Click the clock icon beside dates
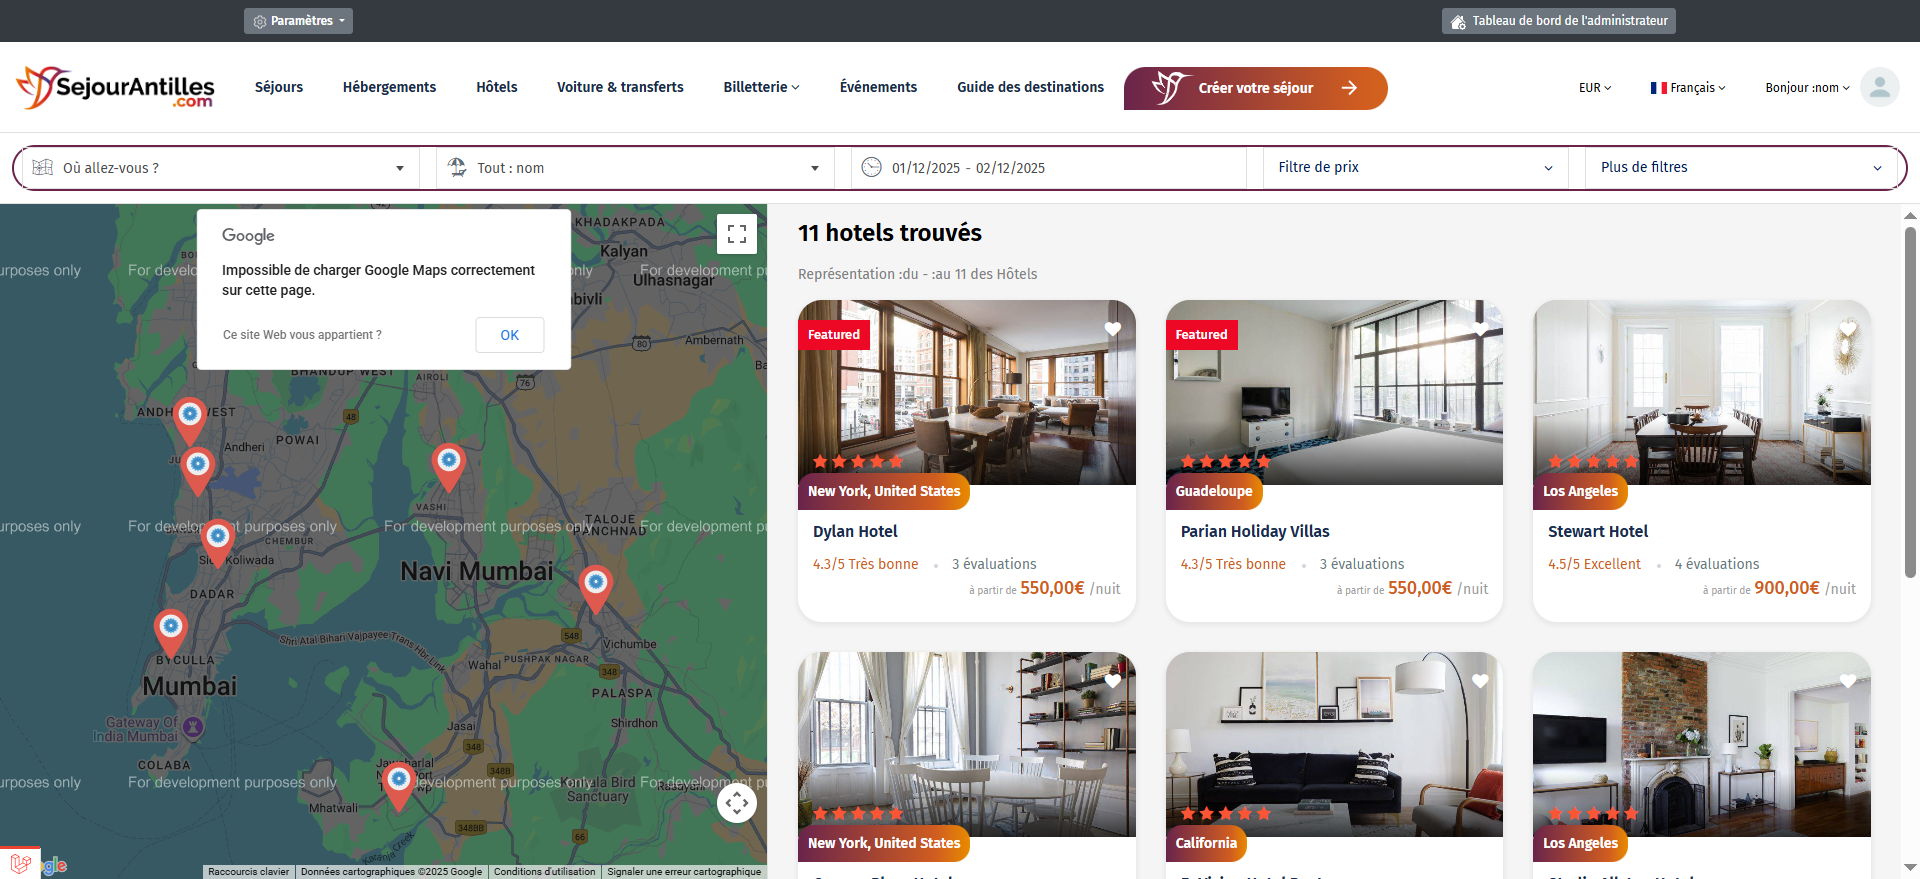This screenshot has height=879, width=1920. click(872, 167)
